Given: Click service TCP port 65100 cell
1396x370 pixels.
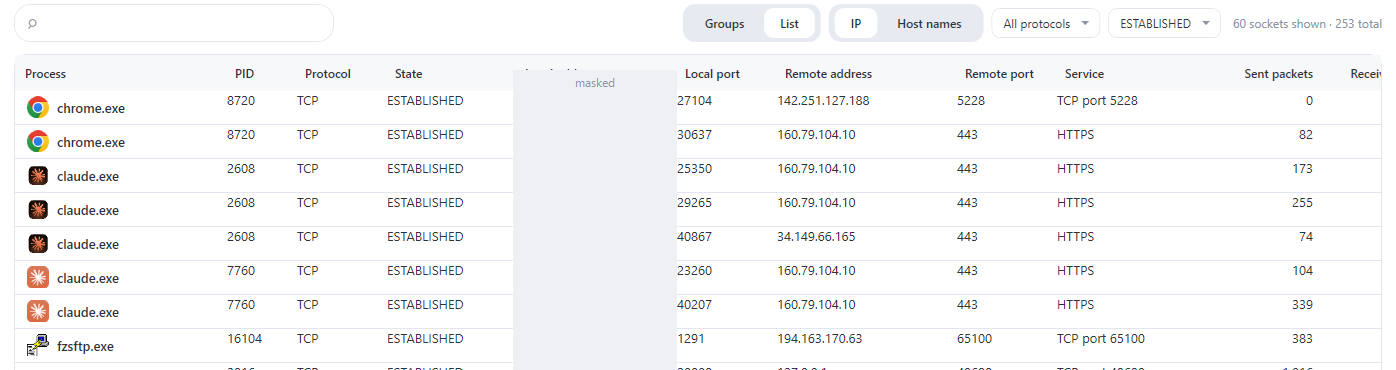Looking at the screenshot, I should coord(1101,339).
